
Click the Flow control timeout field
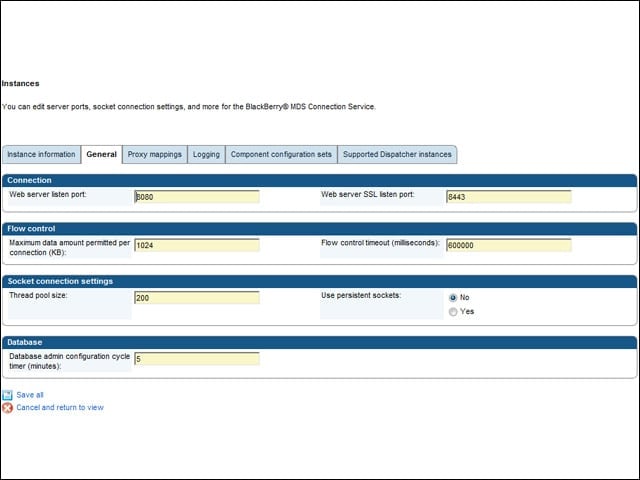click(509, 245)
